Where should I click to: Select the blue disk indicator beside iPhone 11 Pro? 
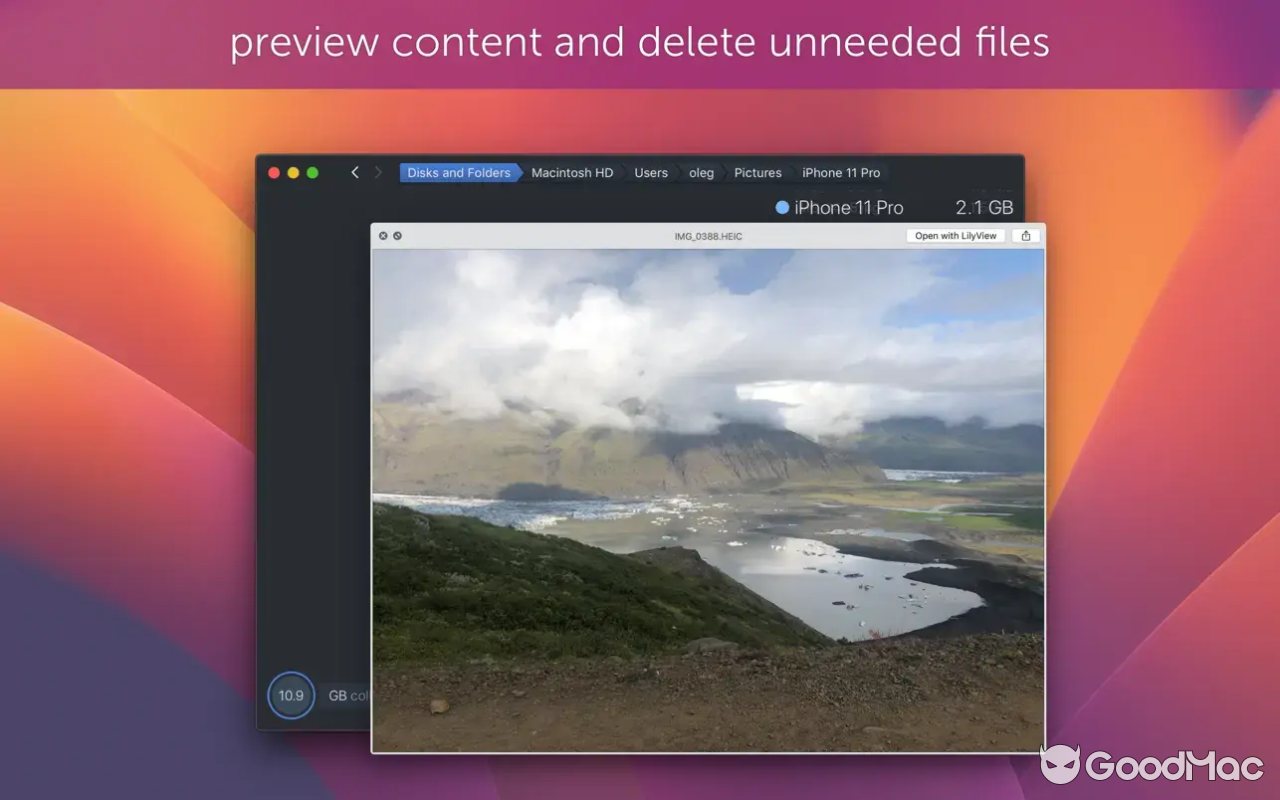coord(781,208)
